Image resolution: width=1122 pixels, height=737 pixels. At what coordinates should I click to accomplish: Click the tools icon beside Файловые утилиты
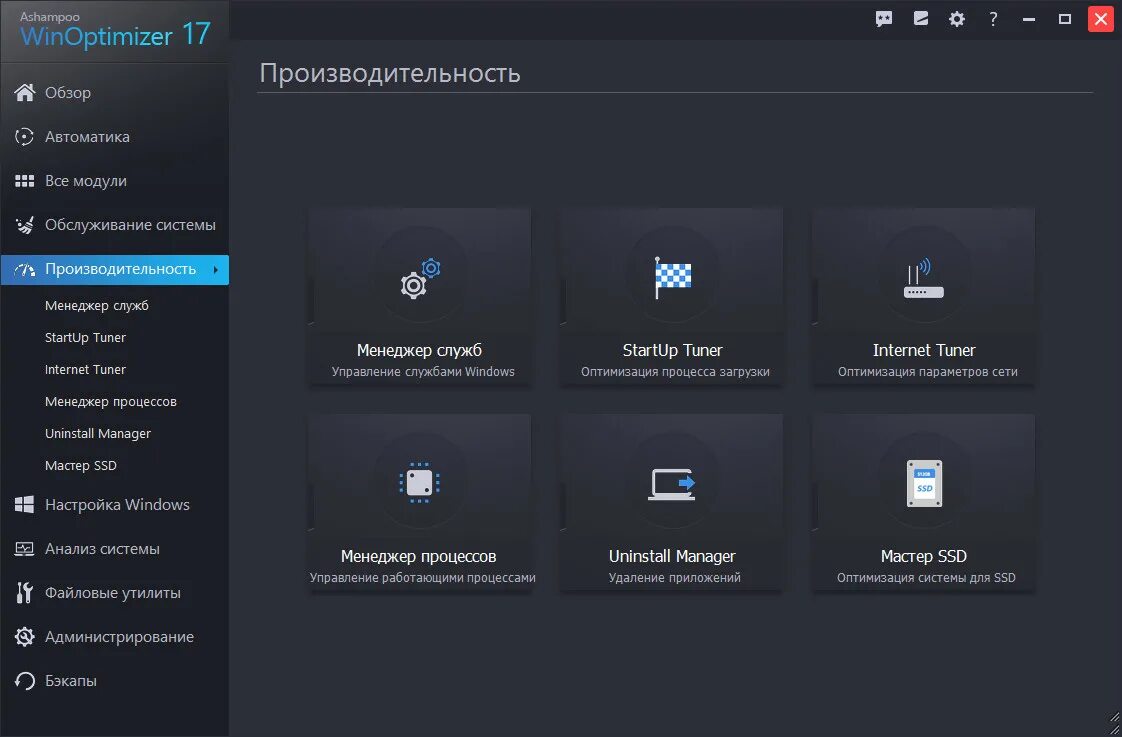point(24,593)
